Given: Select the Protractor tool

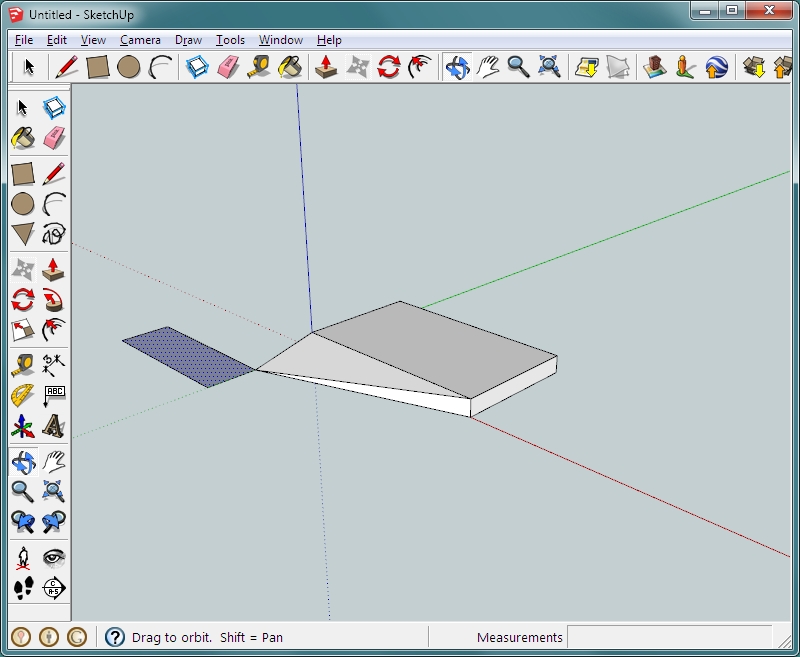Looking at the screenshot, I should coord(22,396).
